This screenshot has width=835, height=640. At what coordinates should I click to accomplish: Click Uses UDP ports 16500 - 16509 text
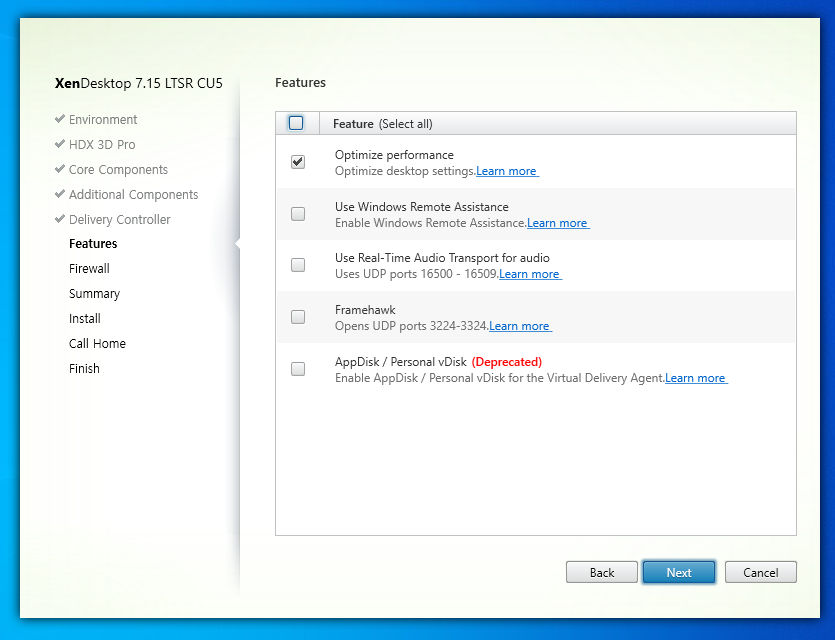tap(417, 274)
